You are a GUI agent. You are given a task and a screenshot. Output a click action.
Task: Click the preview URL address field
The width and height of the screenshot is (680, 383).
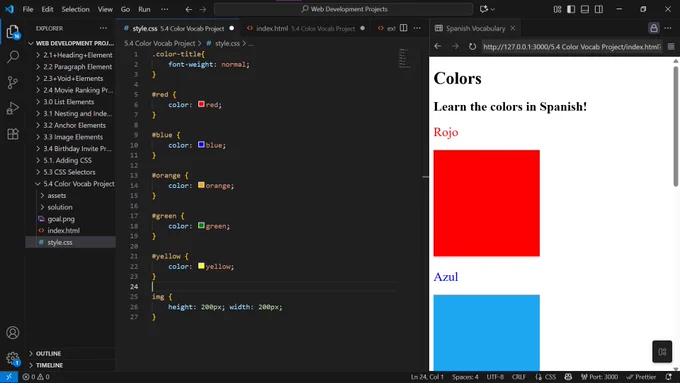point(572,47)
